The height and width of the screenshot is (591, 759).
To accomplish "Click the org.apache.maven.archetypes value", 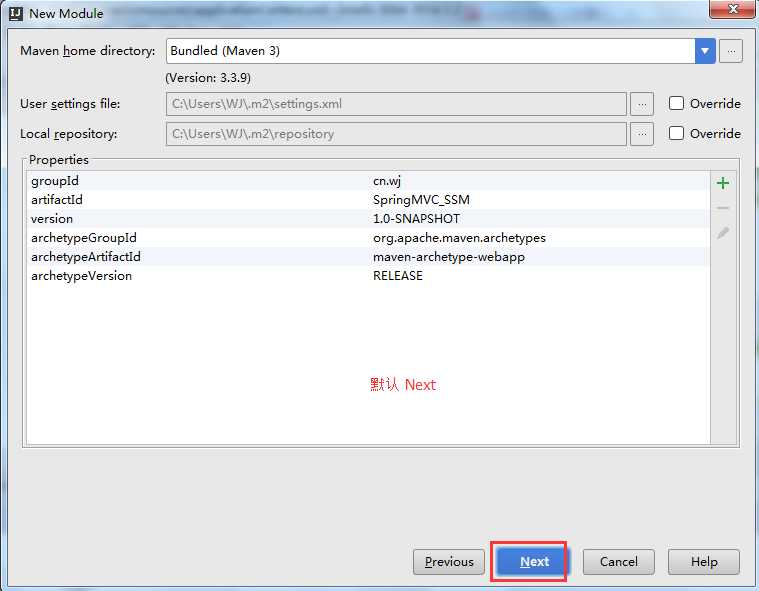I will [459, 238].
